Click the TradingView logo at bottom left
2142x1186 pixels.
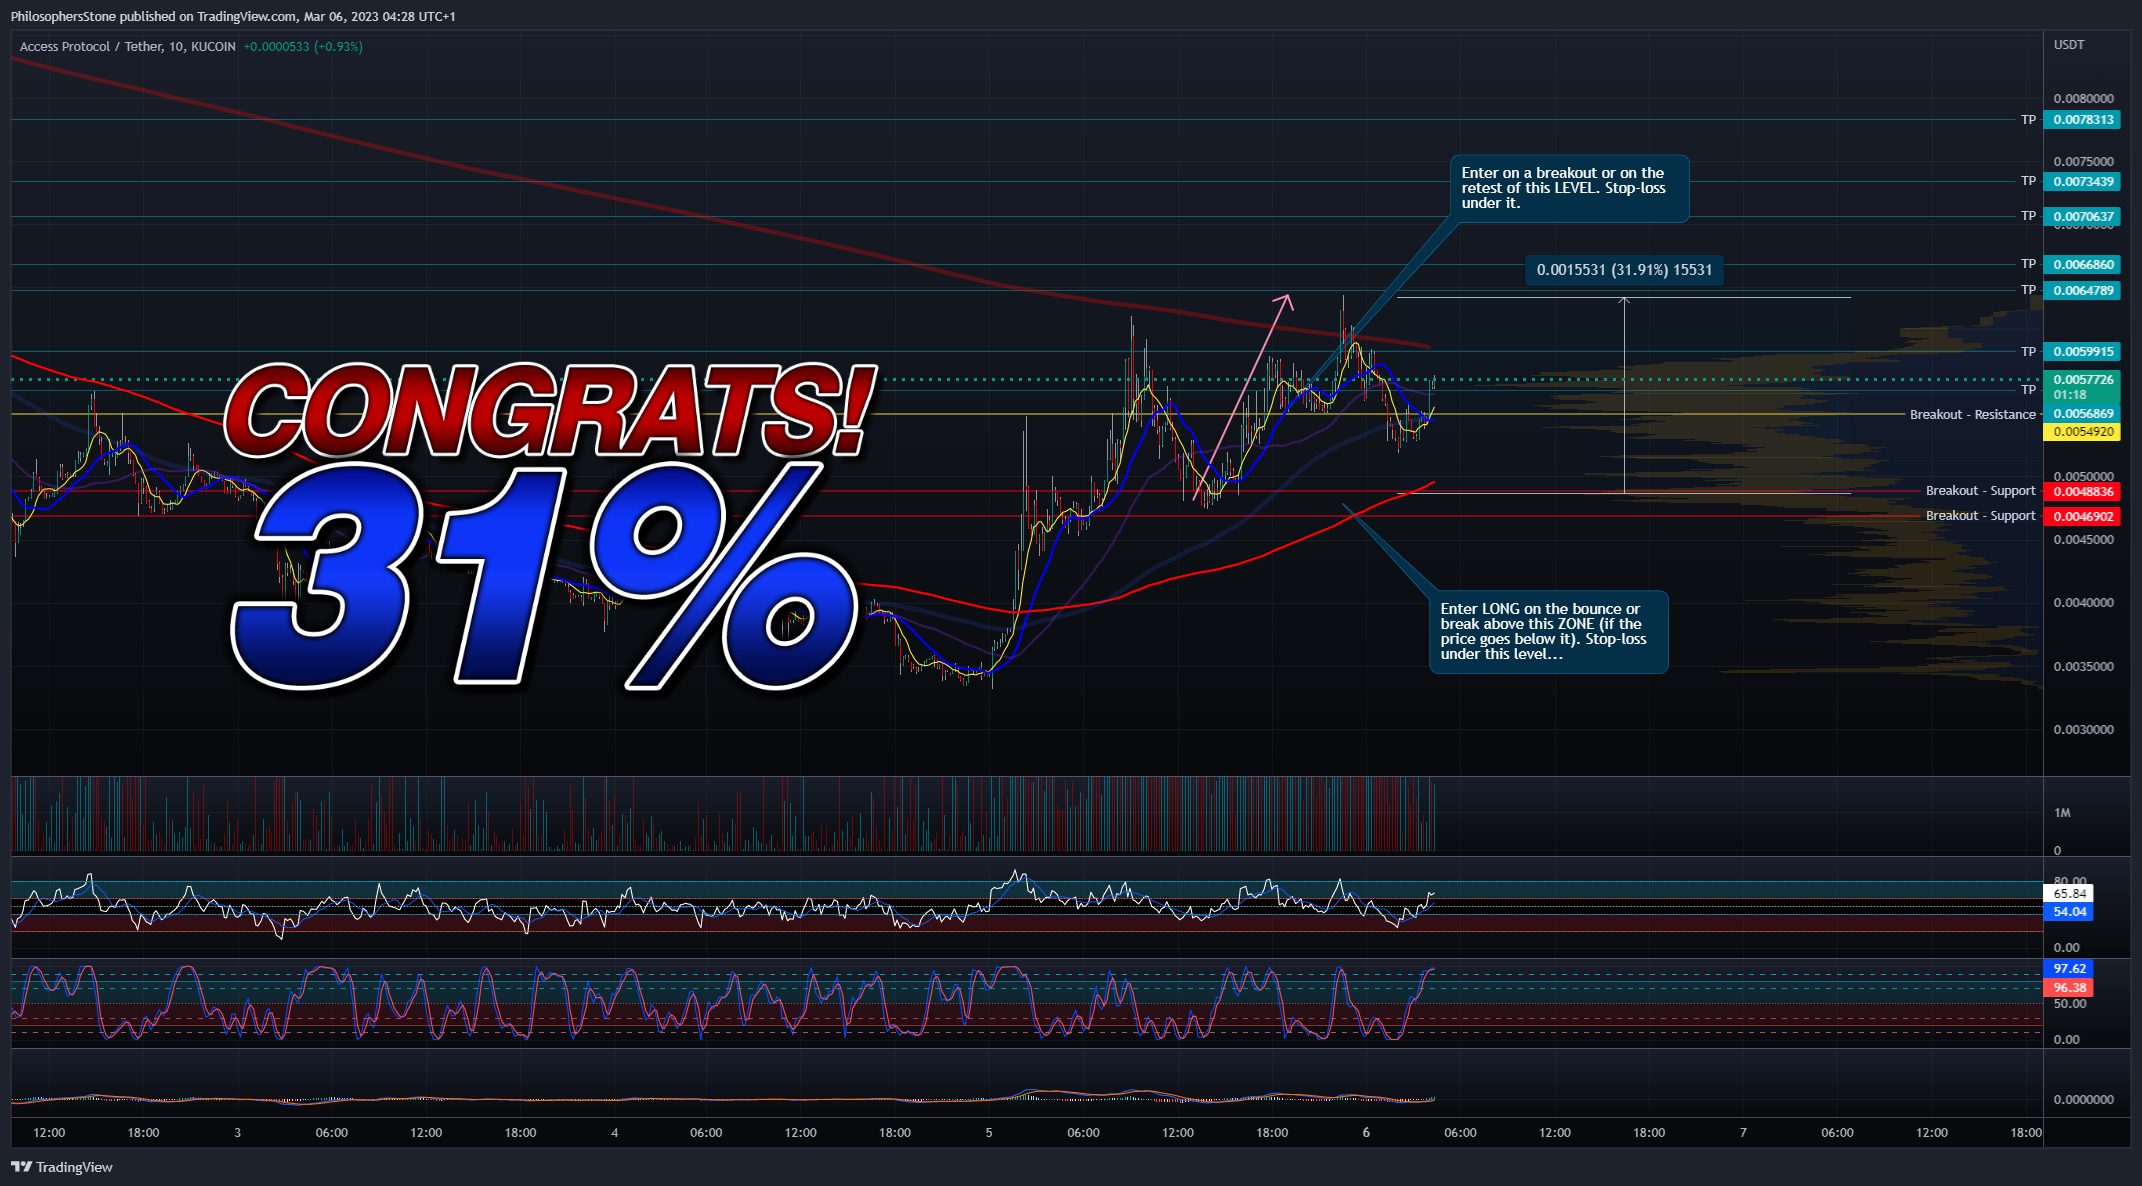62,1167
